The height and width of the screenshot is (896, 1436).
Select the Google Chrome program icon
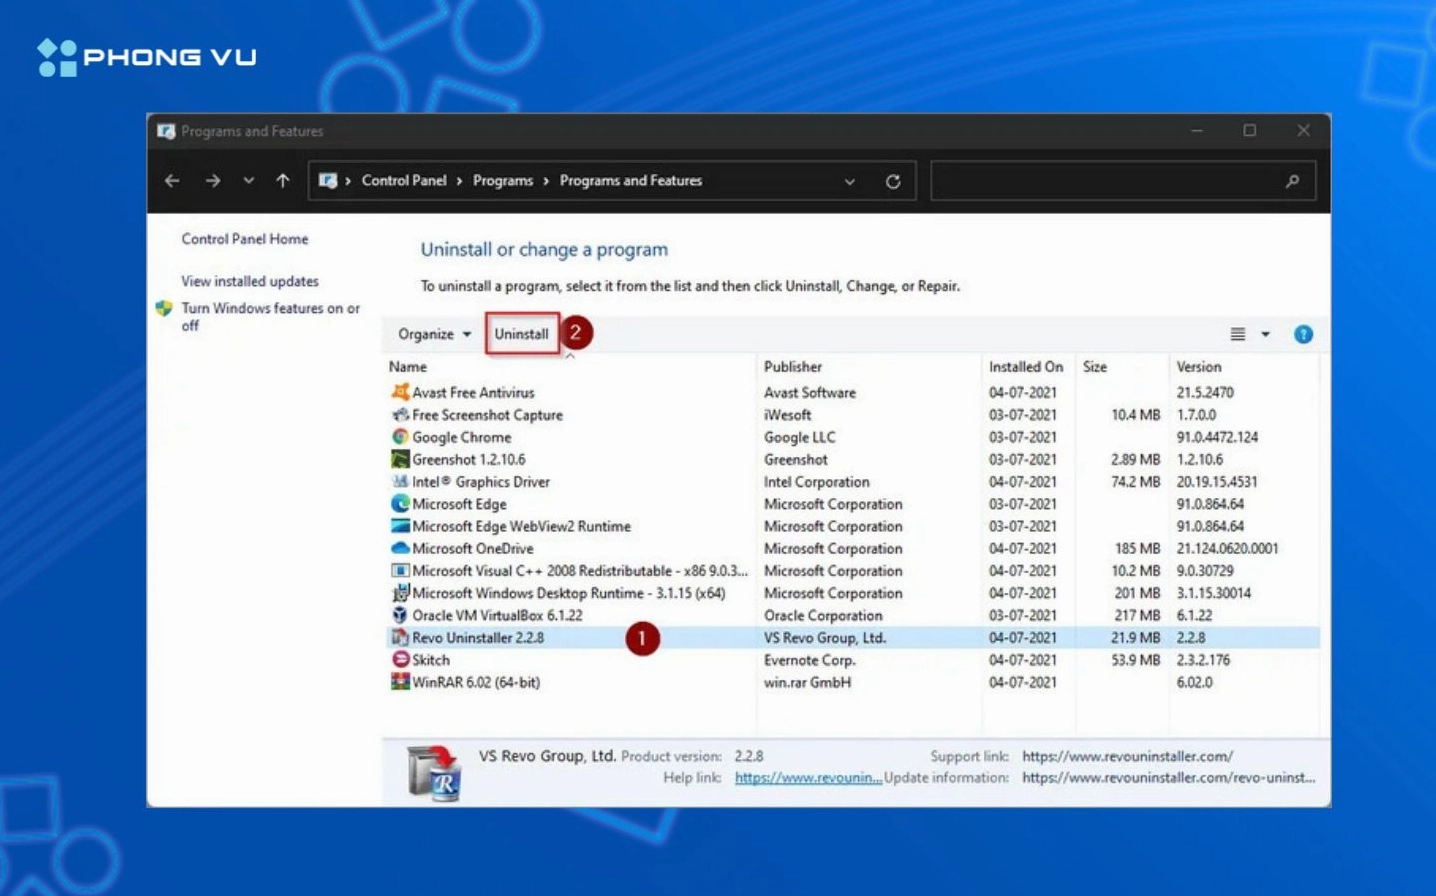400,437
